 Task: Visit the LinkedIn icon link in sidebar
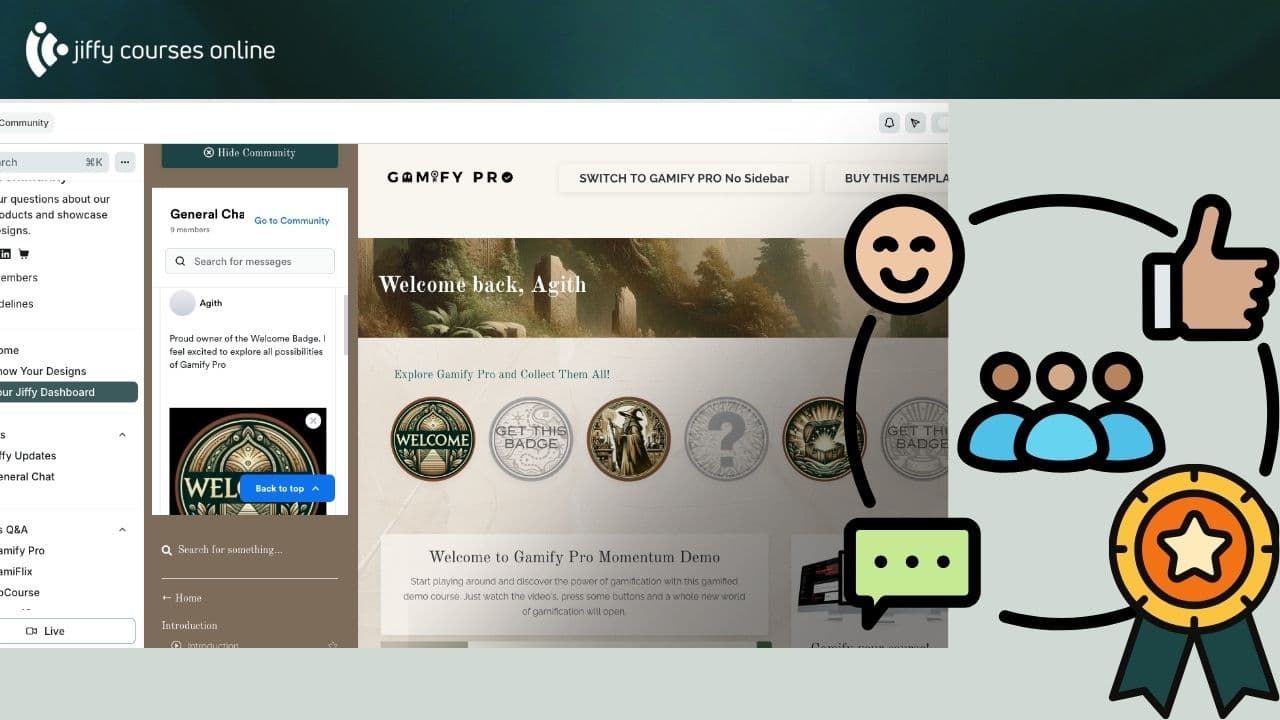click(6, 254)
